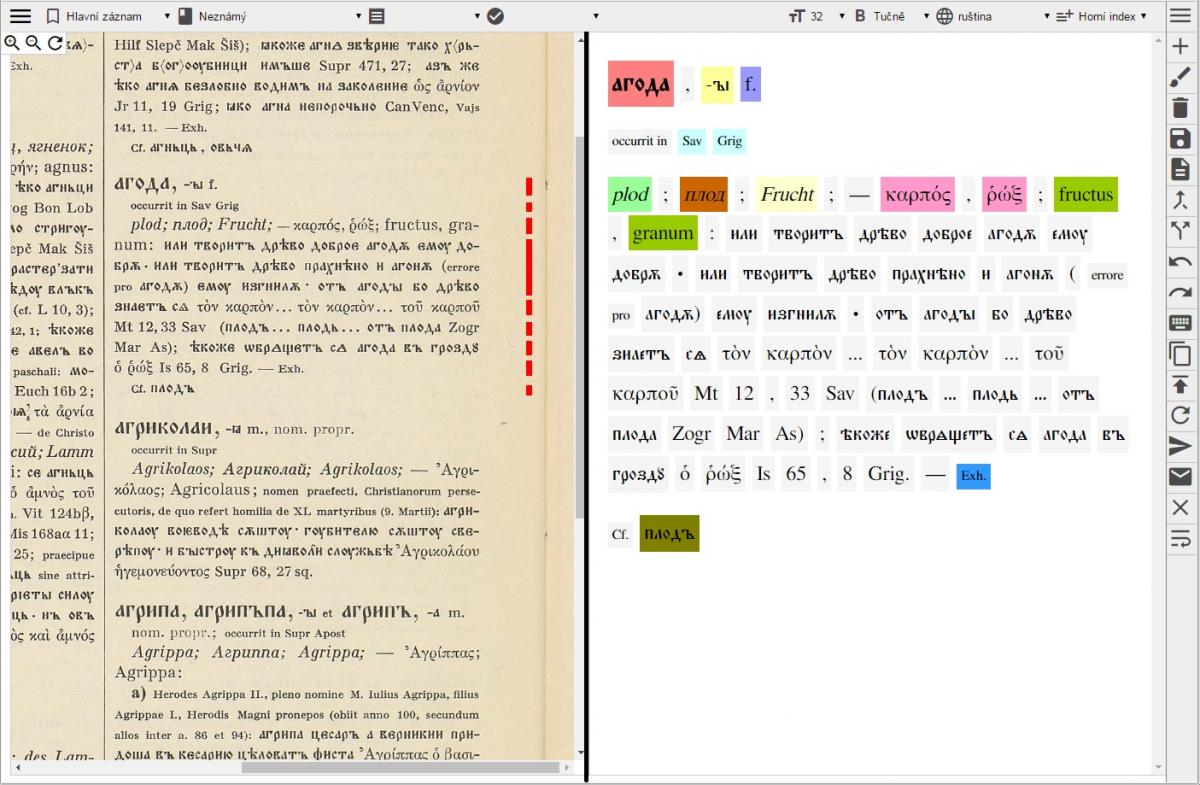The height and width of the screenshot is (785, 1200).
Task: Click the redo arrow icon
Action: click(1180, 292)
